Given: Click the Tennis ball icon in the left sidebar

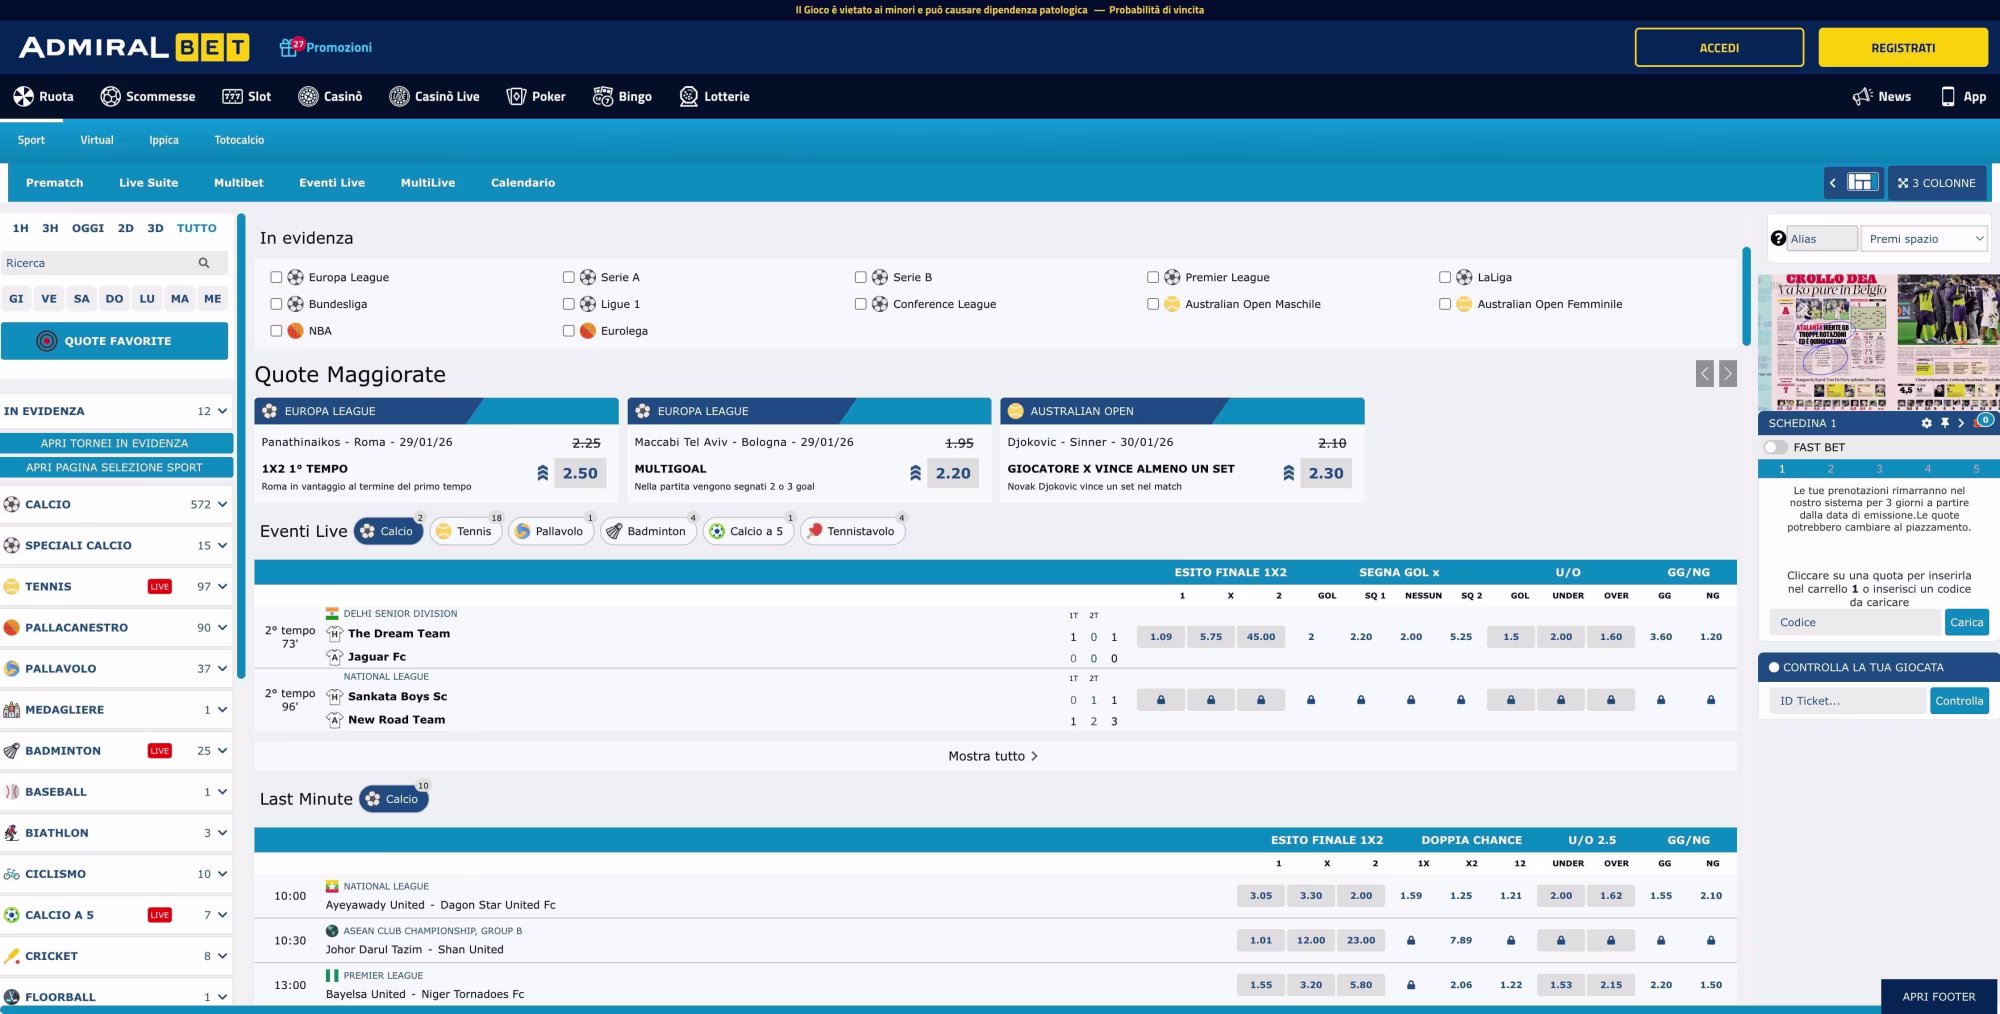Looking at the screenshot, I should [x=12, y=587].
